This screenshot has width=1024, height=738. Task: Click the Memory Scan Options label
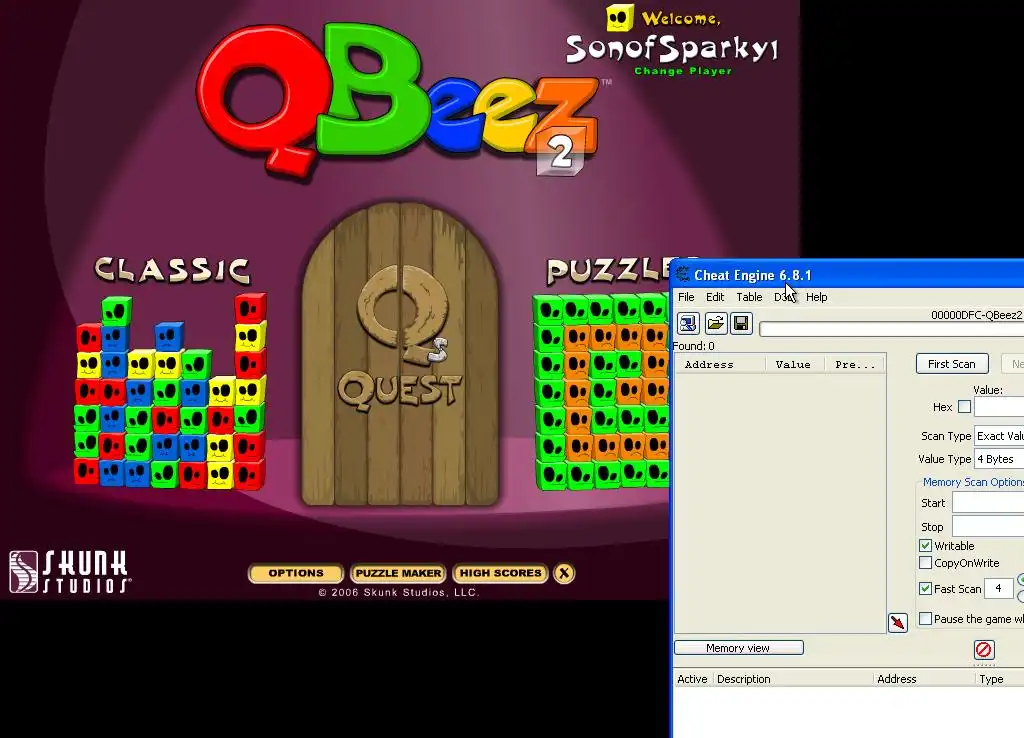pyautogui.click(x=973, y=482)
